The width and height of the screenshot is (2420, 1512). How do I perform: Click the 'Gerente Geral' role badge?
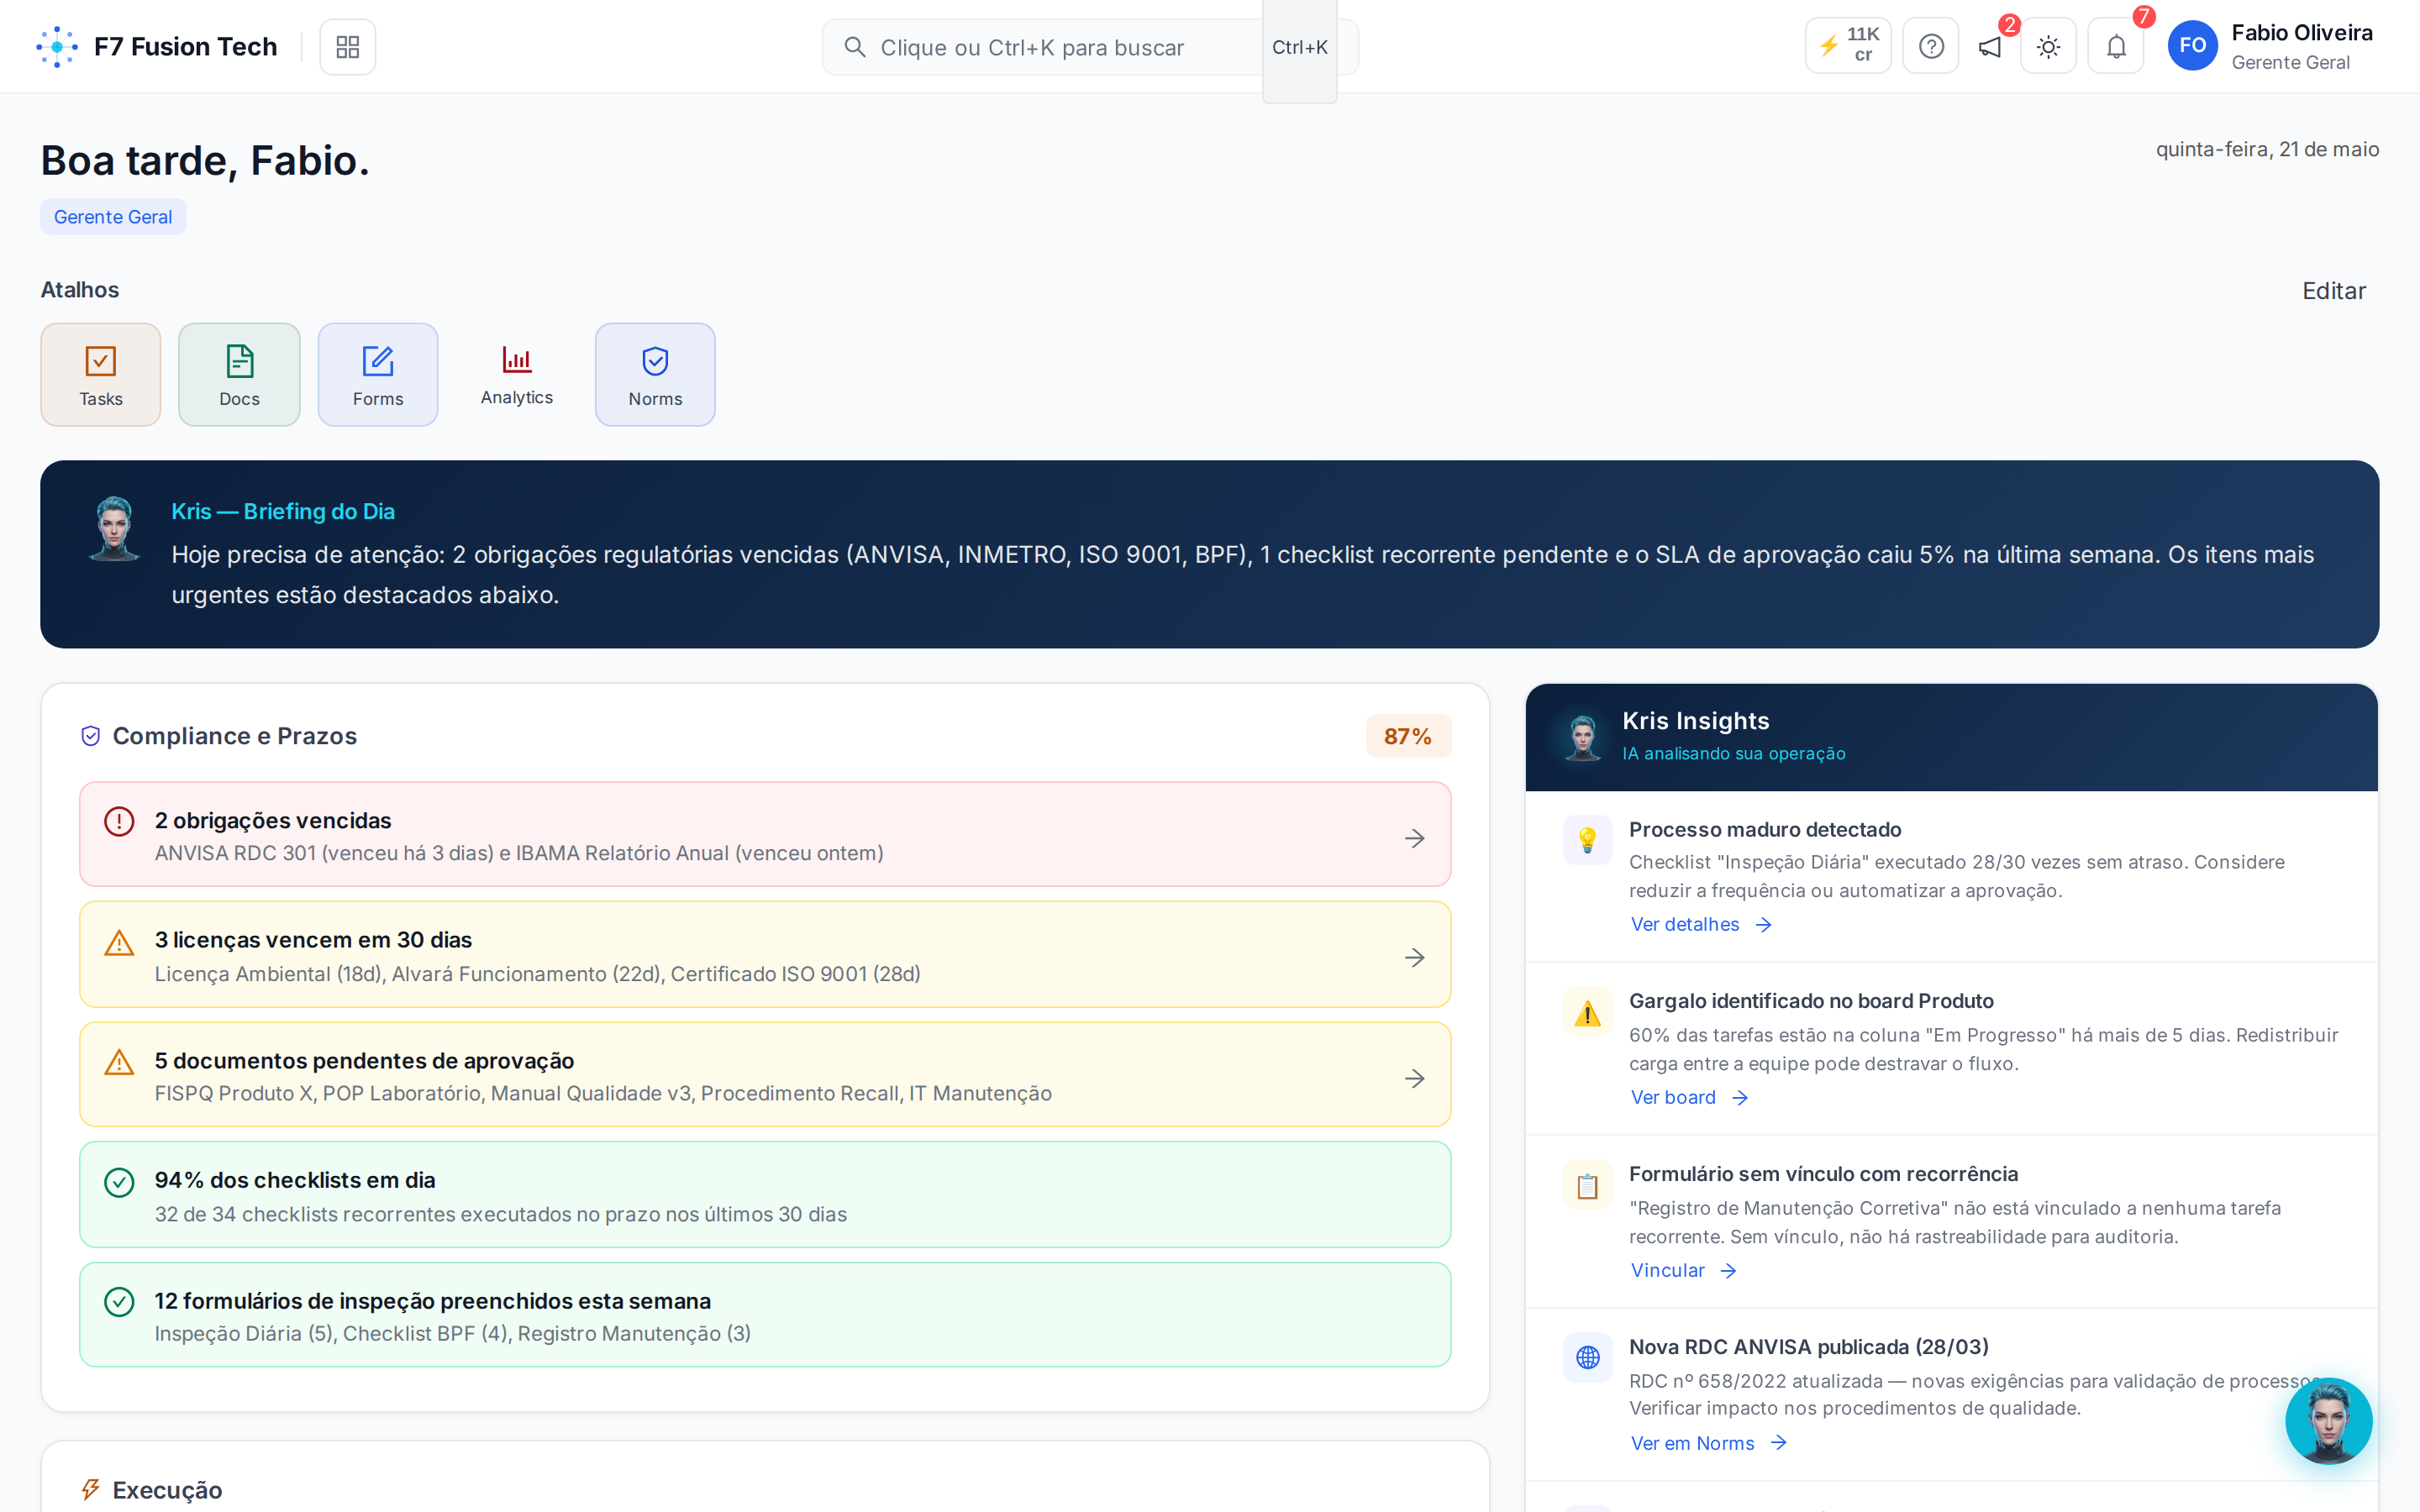click(113, 217)
